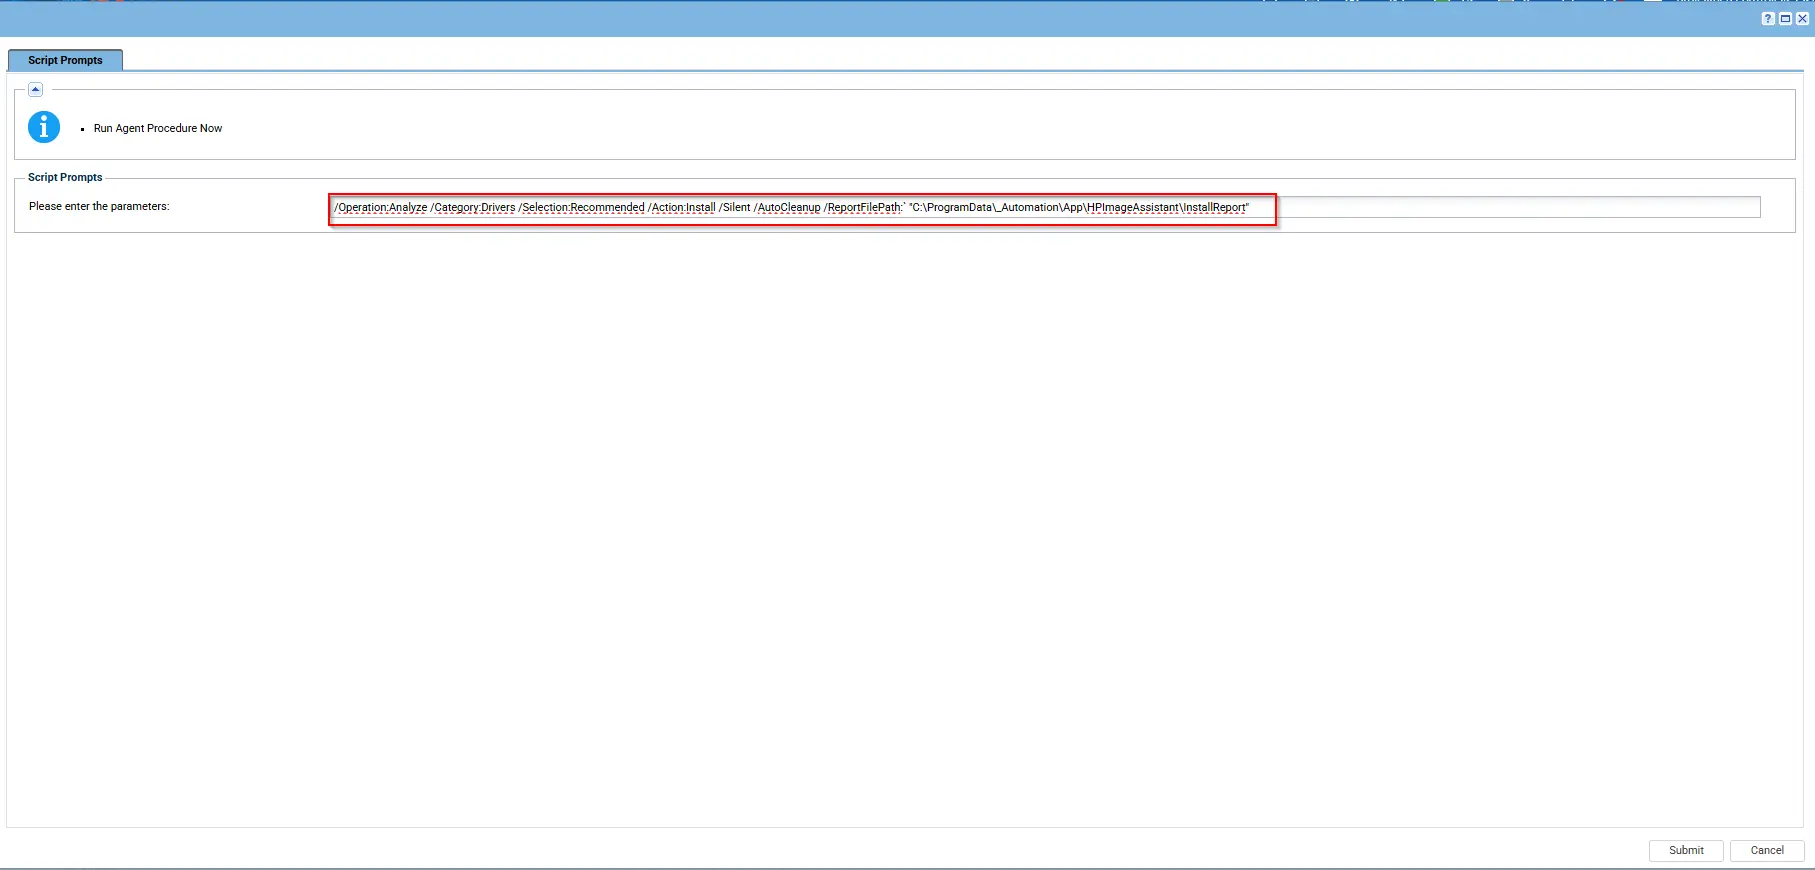Click the Run Agent Procedure Now text
The width and height of the screenshot is (1815, 870).
158,128
